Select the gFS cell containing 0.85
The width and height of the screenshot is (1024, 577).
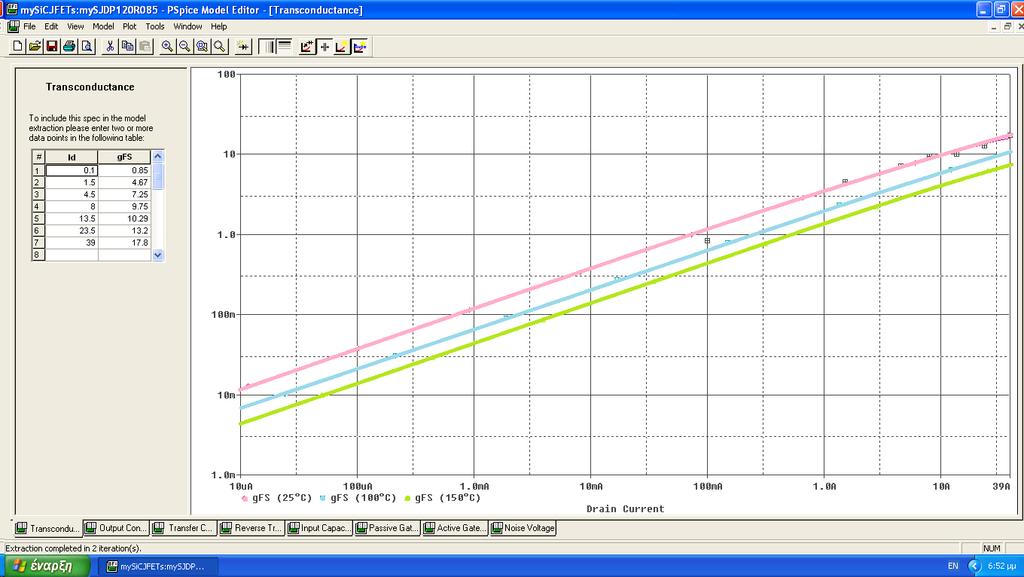(x=124, y=170)
